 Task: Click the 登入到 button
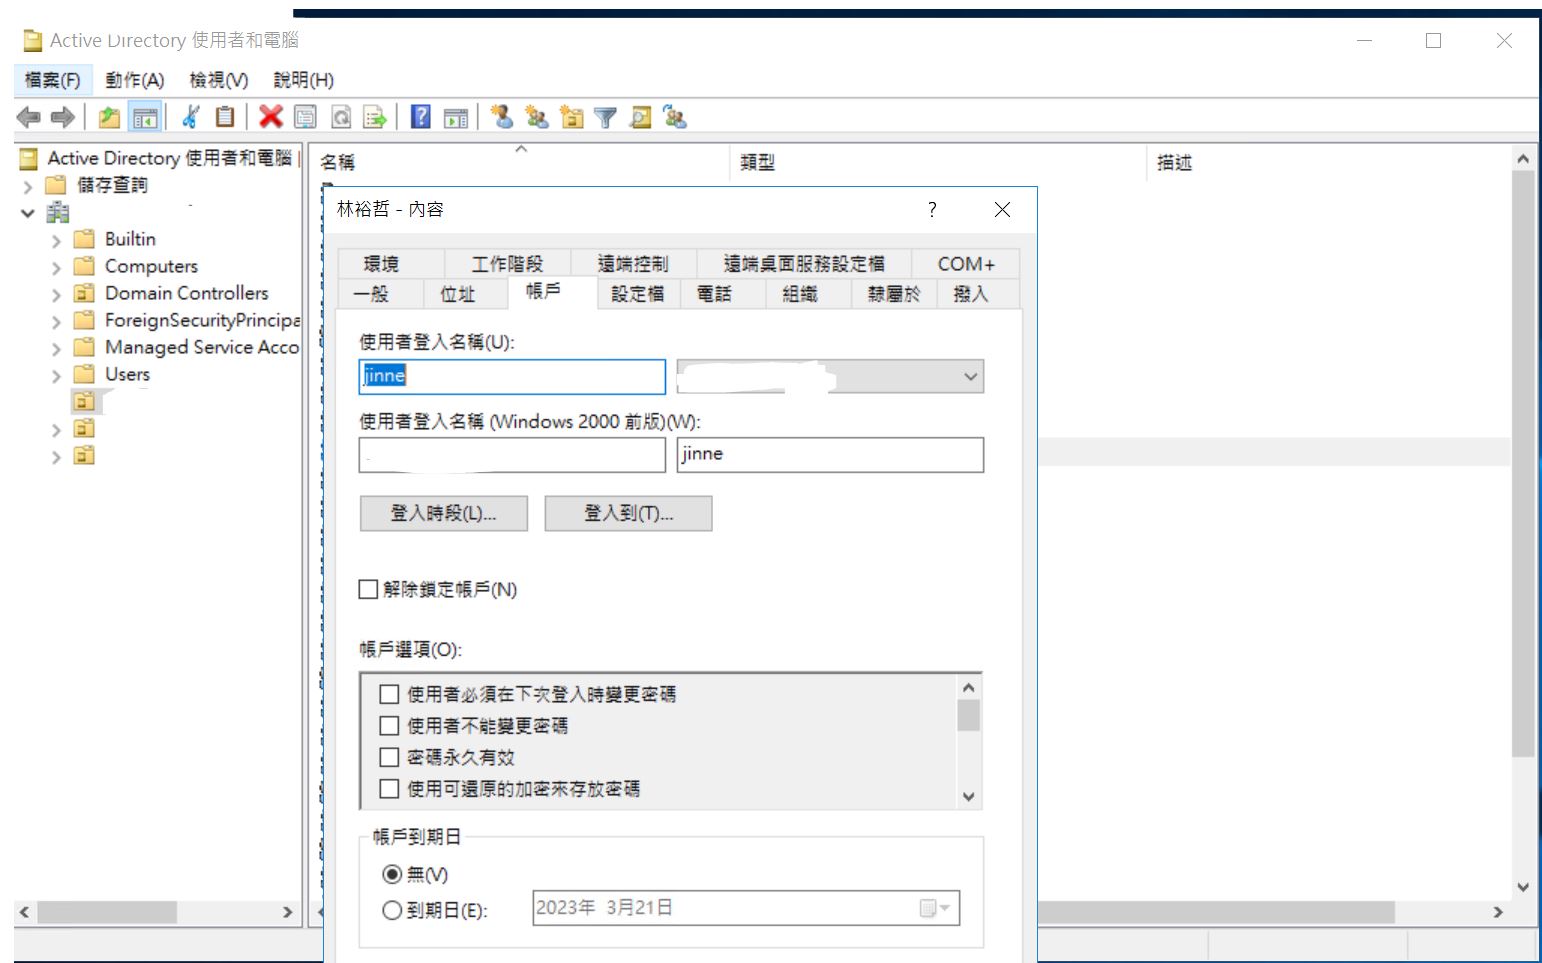click(628, 513)
